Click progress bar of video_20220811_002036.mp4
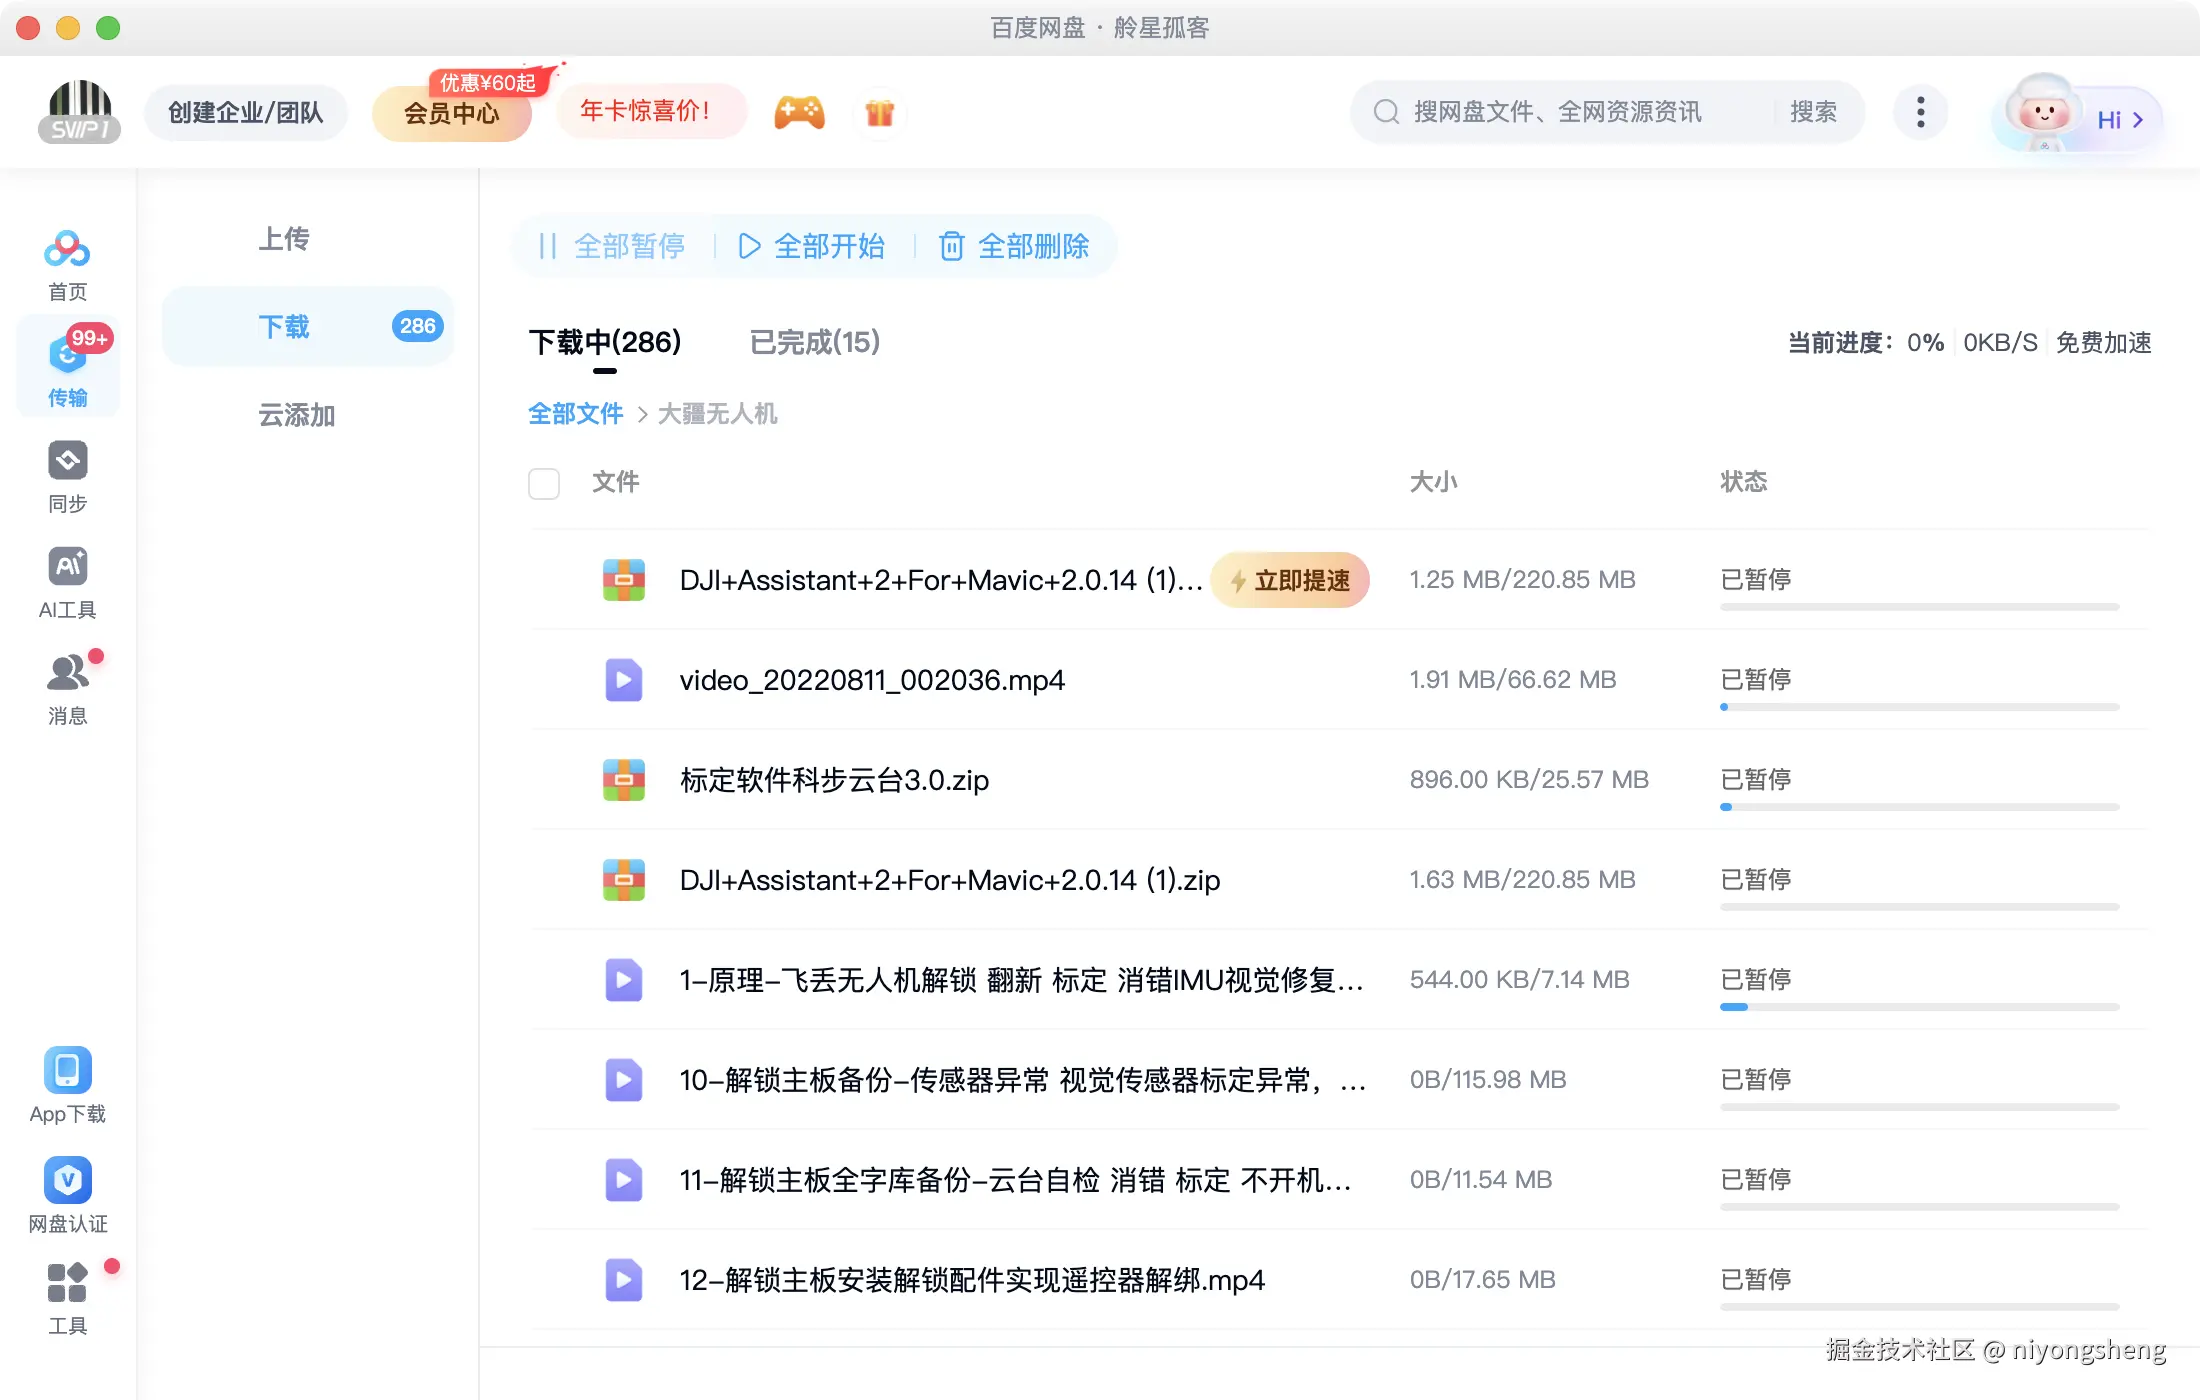The width and height of the screenshot is (2200, 1400). 1919,707
